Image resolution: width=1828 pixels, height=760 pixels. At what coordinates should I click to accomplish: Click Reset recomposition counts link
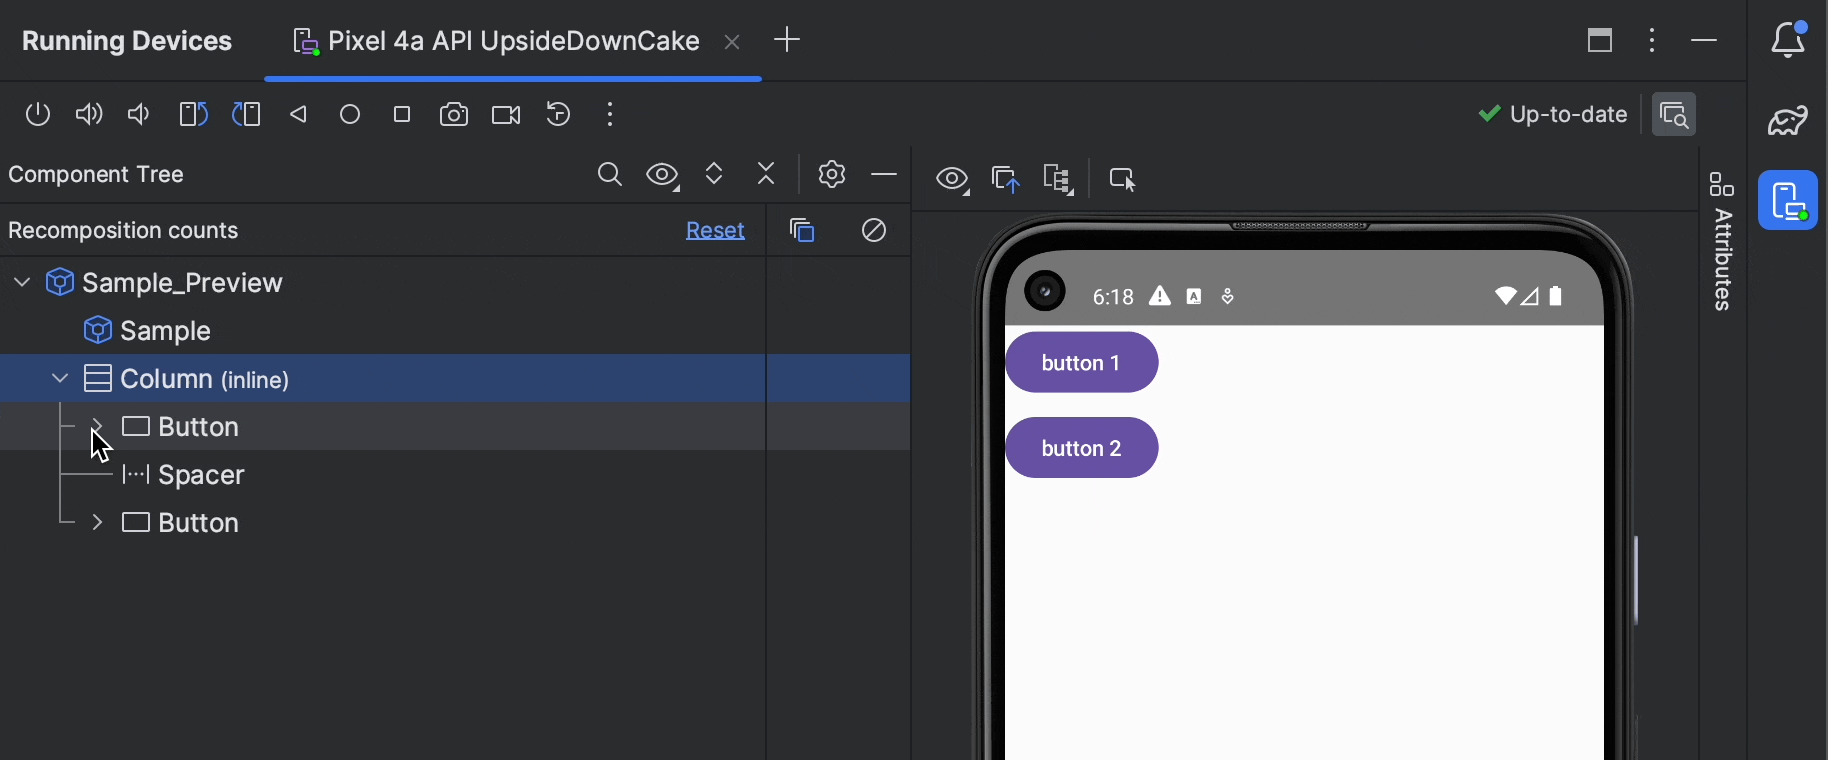click(715, 231)
